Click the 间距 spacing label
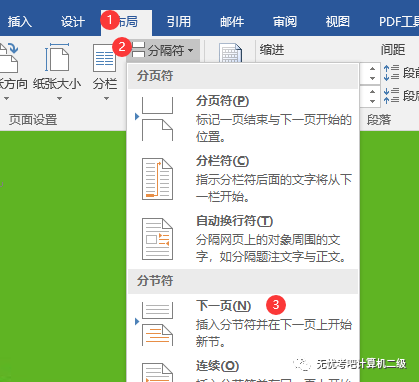Viewport: 419px width, 382px height. (x=393, y=50)
